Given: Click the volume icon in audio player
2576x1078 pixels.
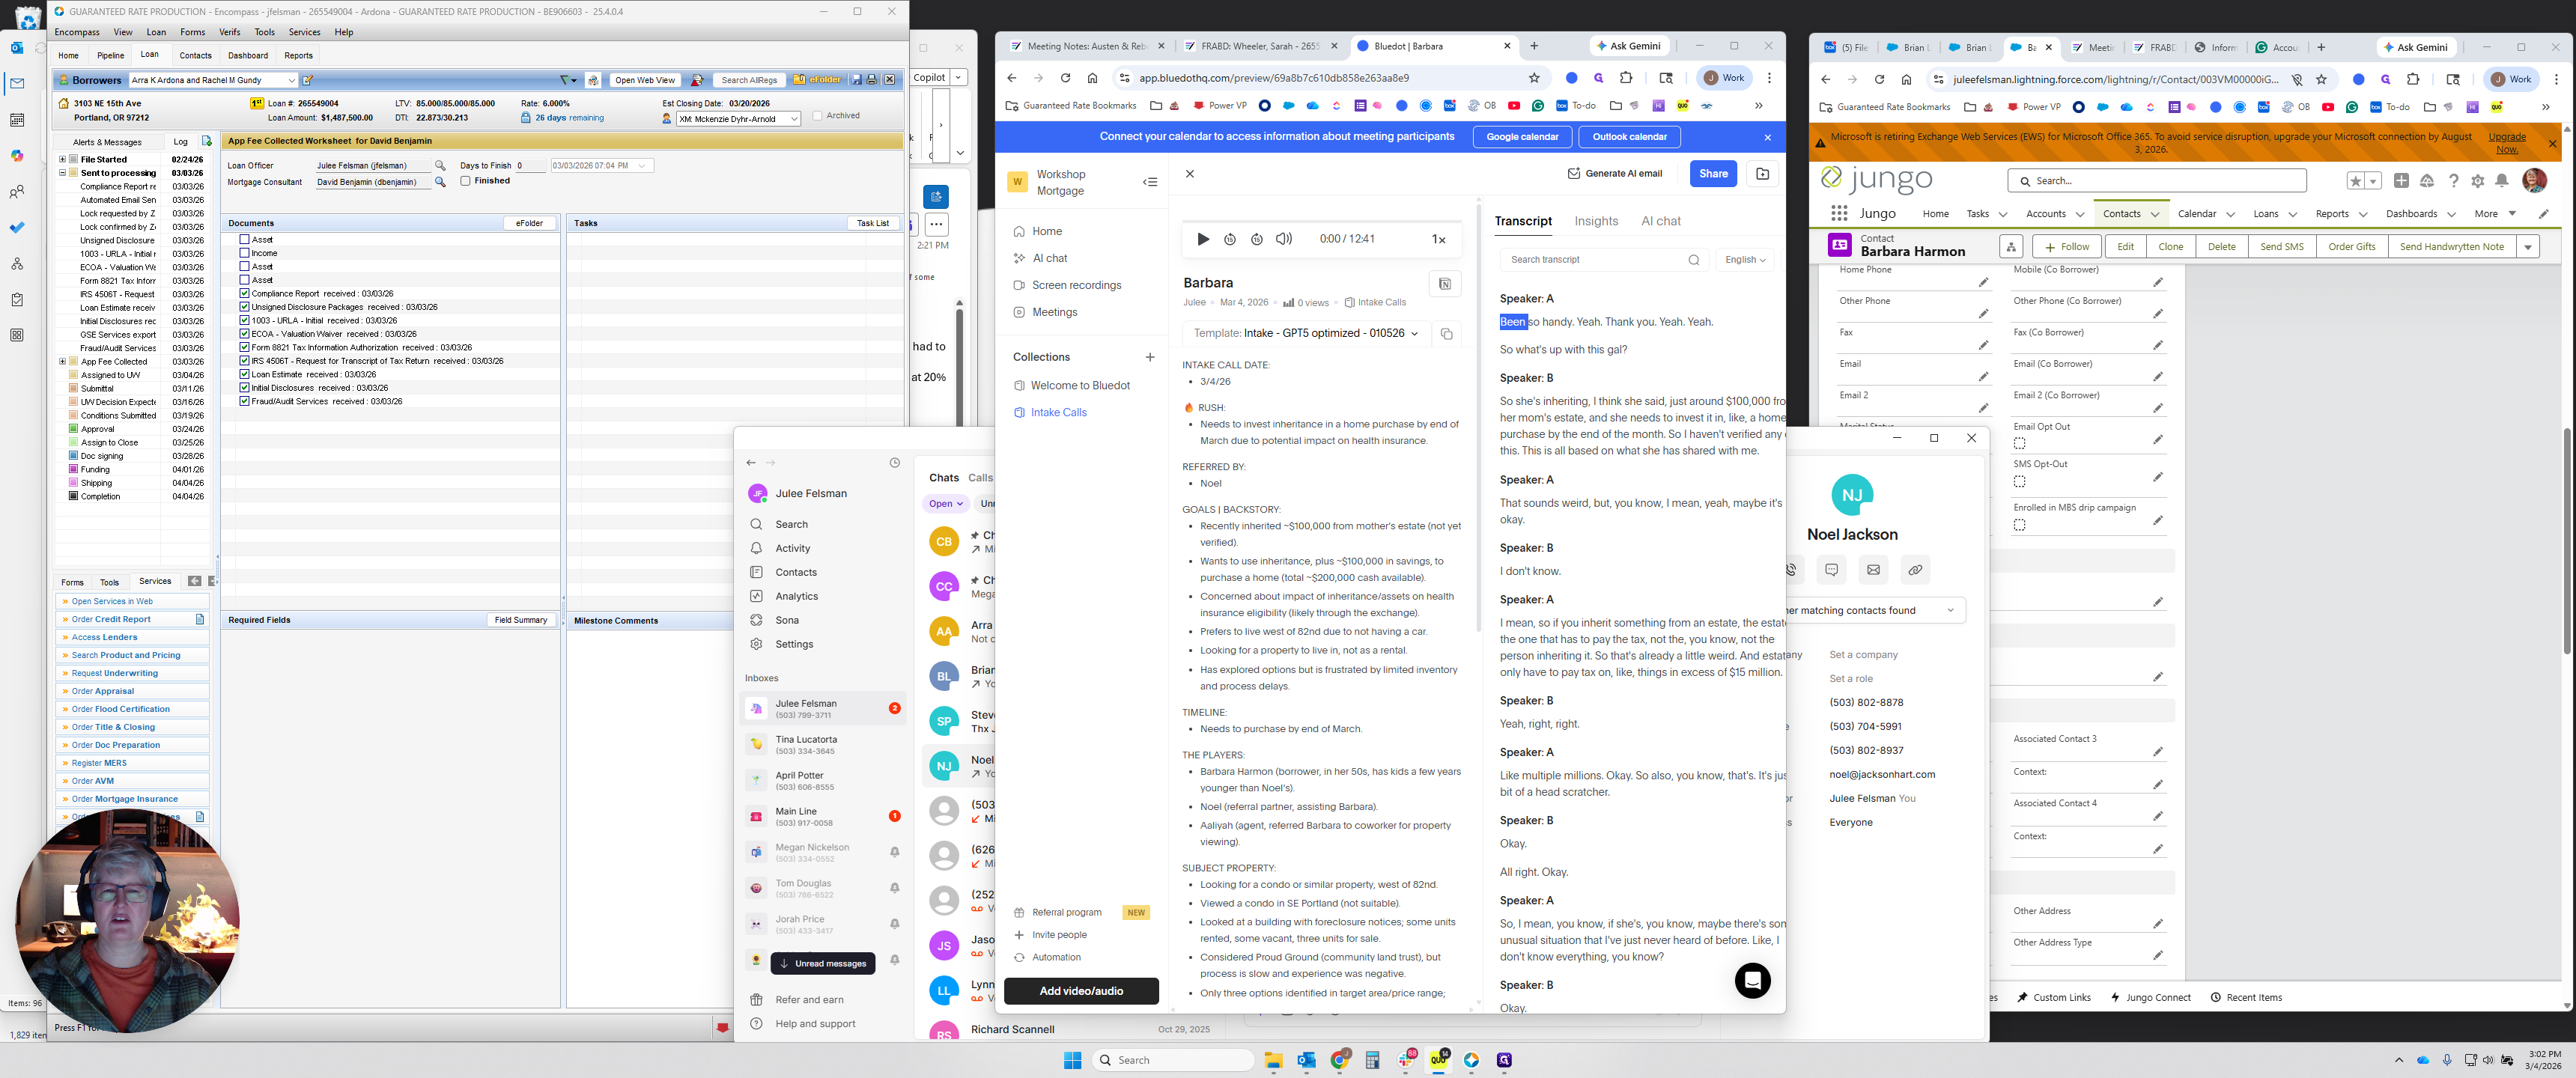Looking at the screenshot, I should (1284, 239).
